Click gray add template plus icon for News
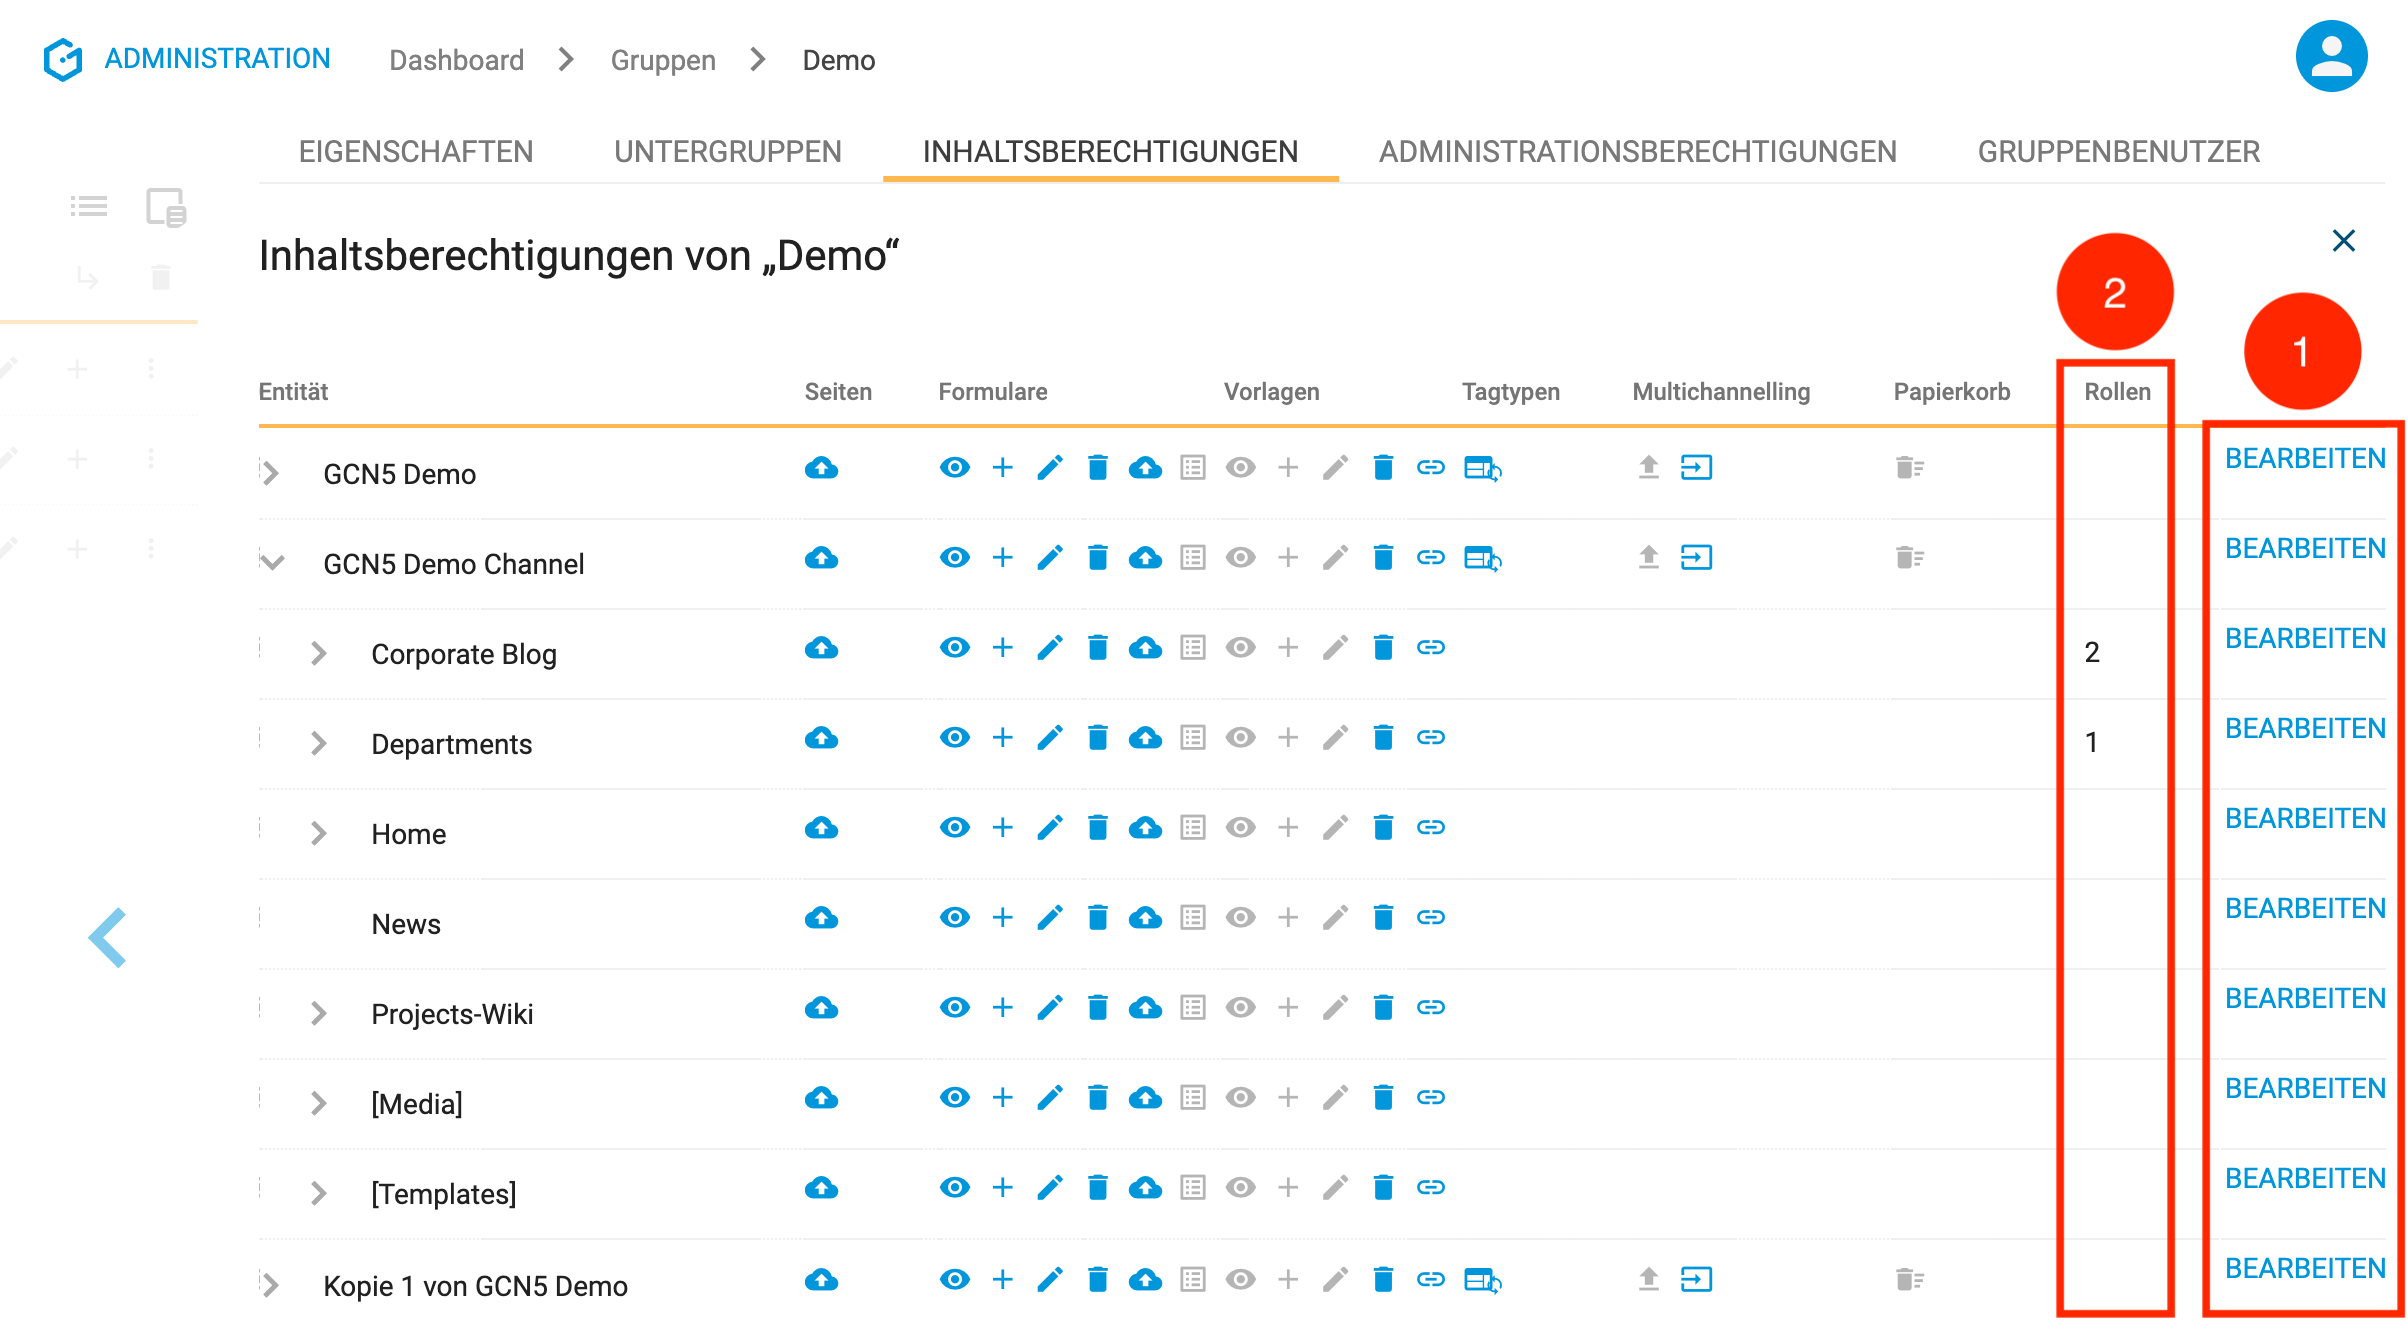 click(1288, 918)
